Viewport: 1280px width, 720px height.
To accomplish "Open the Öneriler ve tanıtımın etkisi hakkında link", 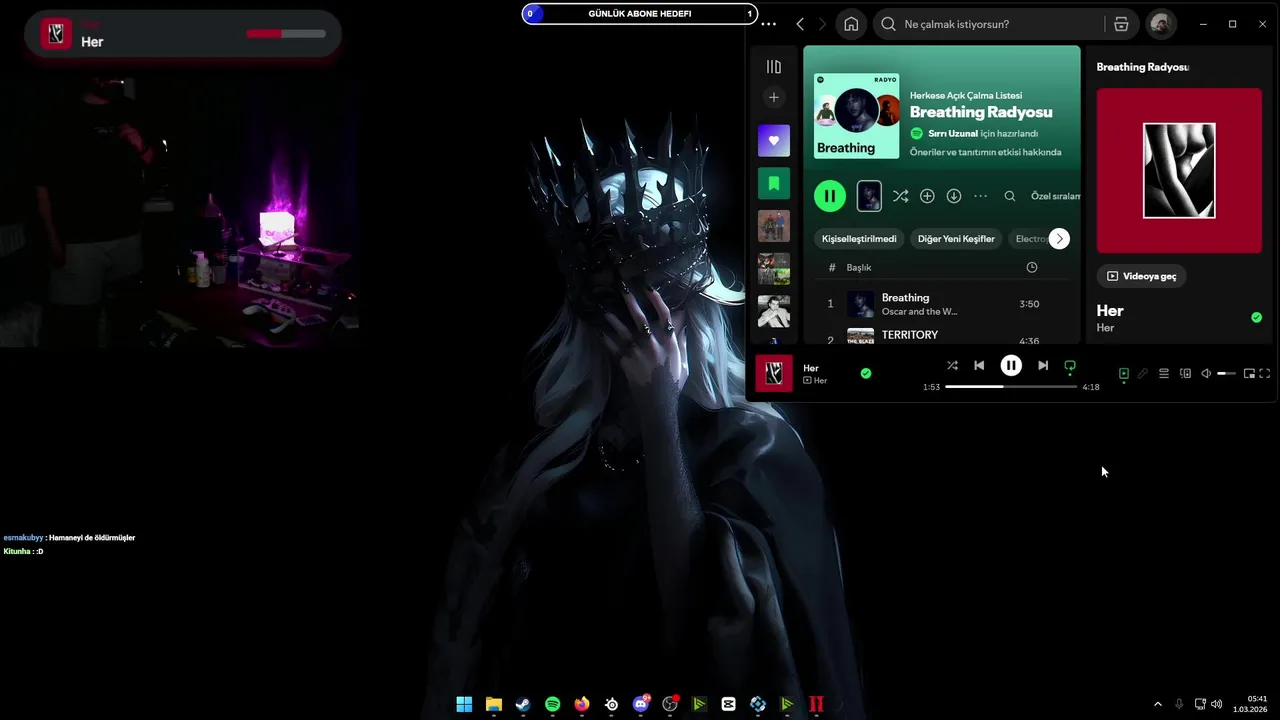I will coord(985,153).
